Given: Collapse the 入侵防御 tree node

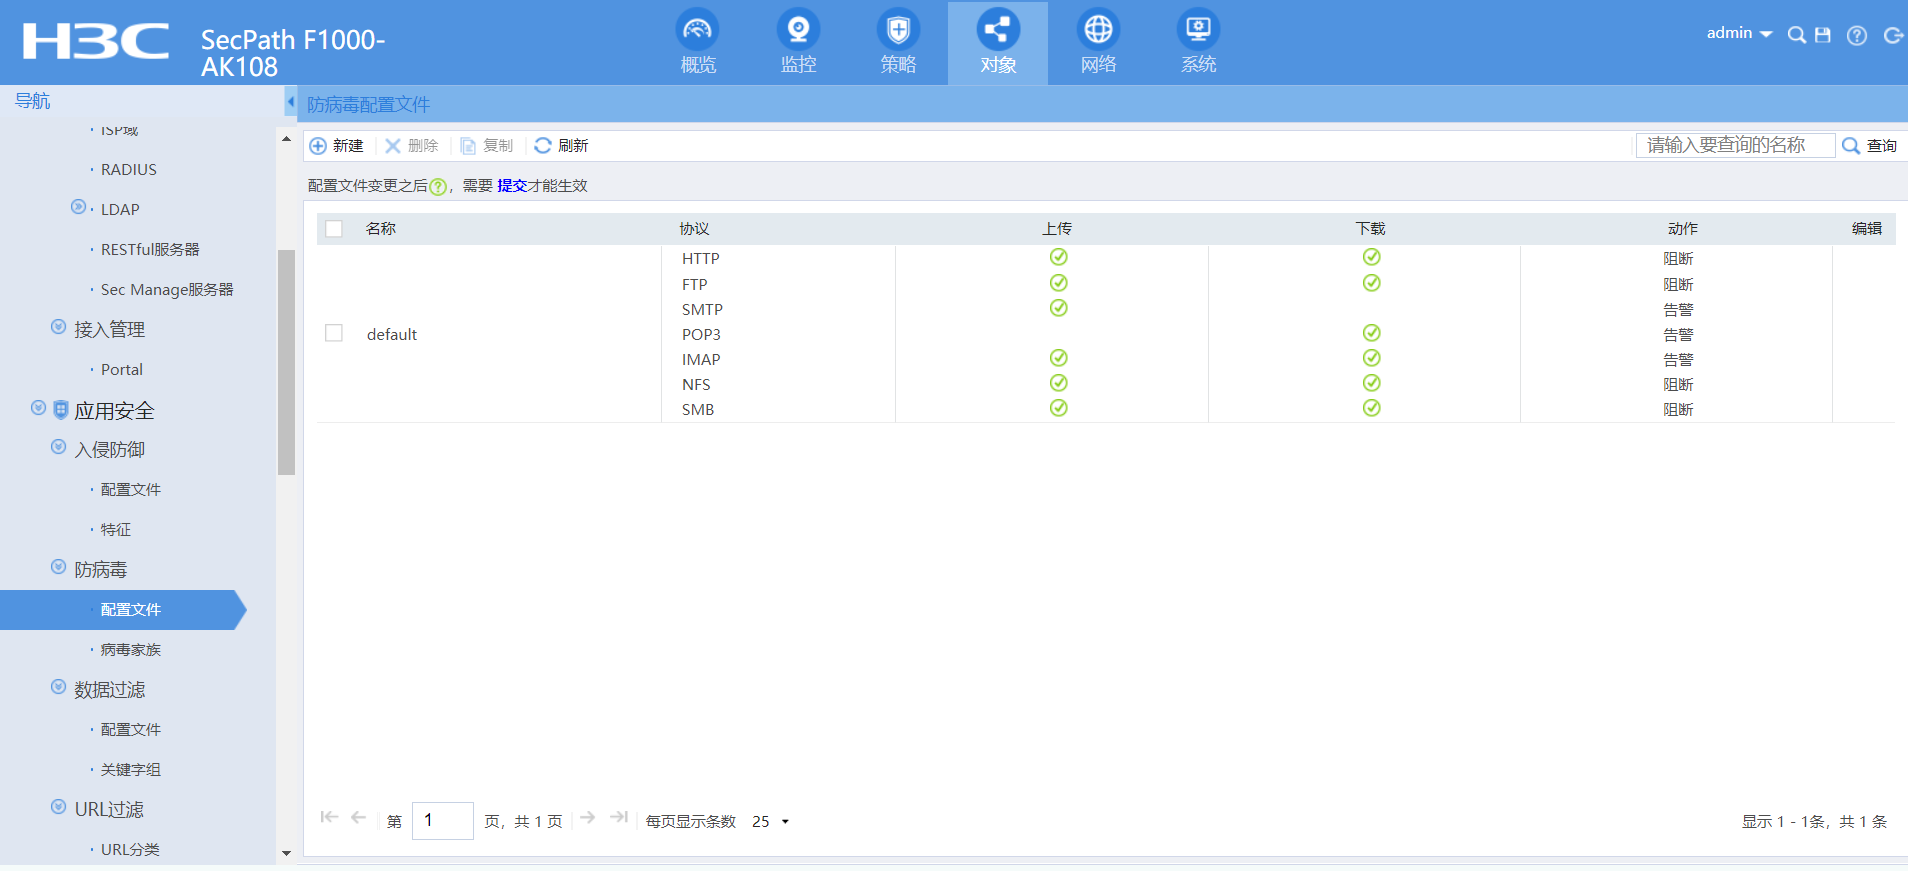Looking at the screenshot, I should pyautogui.click(x=59, y=447).
